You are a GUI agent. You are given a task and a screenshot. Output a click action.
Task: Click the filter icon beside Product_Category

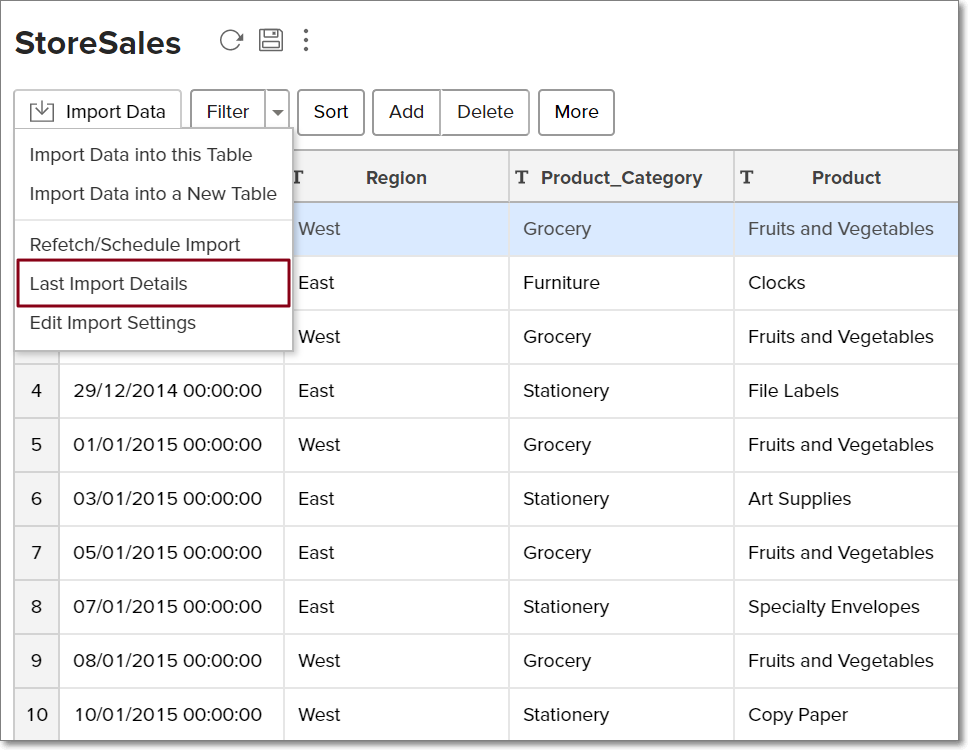[521, 177]
